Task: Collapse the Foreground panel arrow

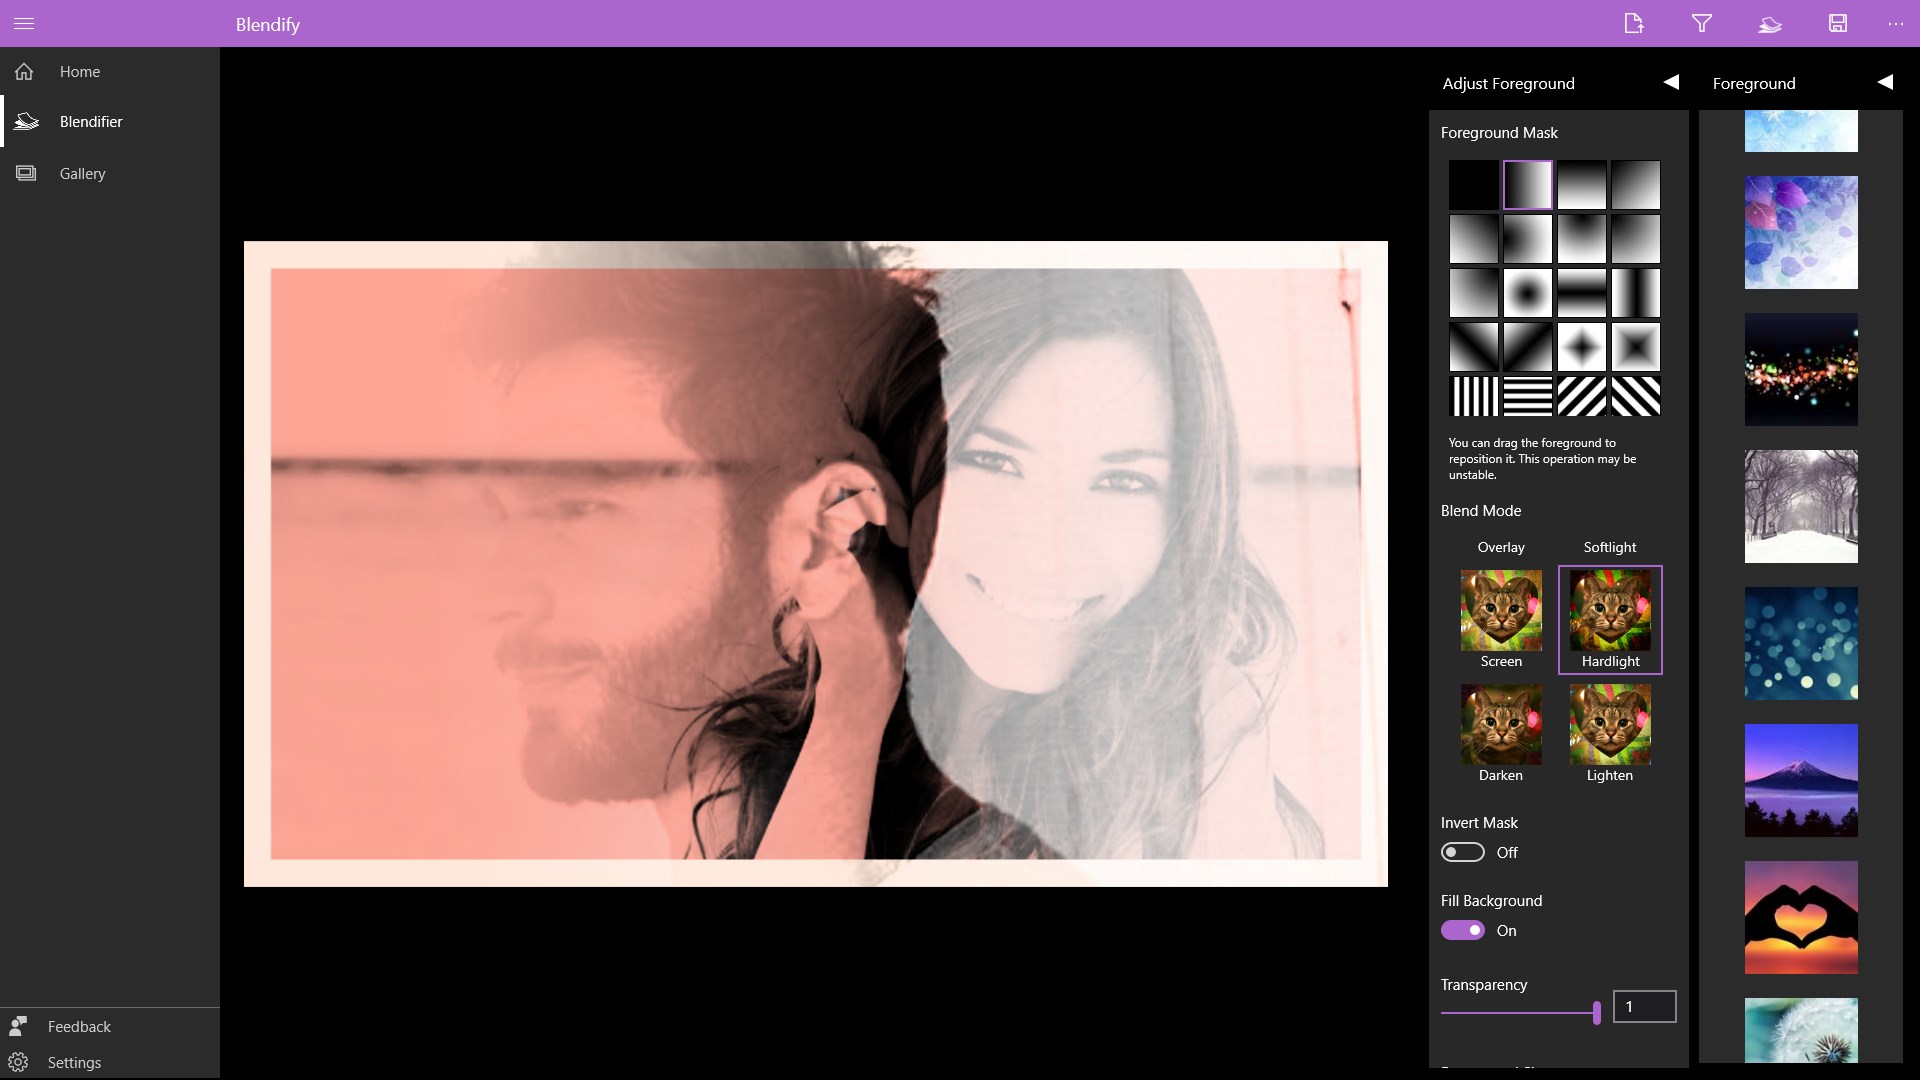Action: (x=1885, y=82)
